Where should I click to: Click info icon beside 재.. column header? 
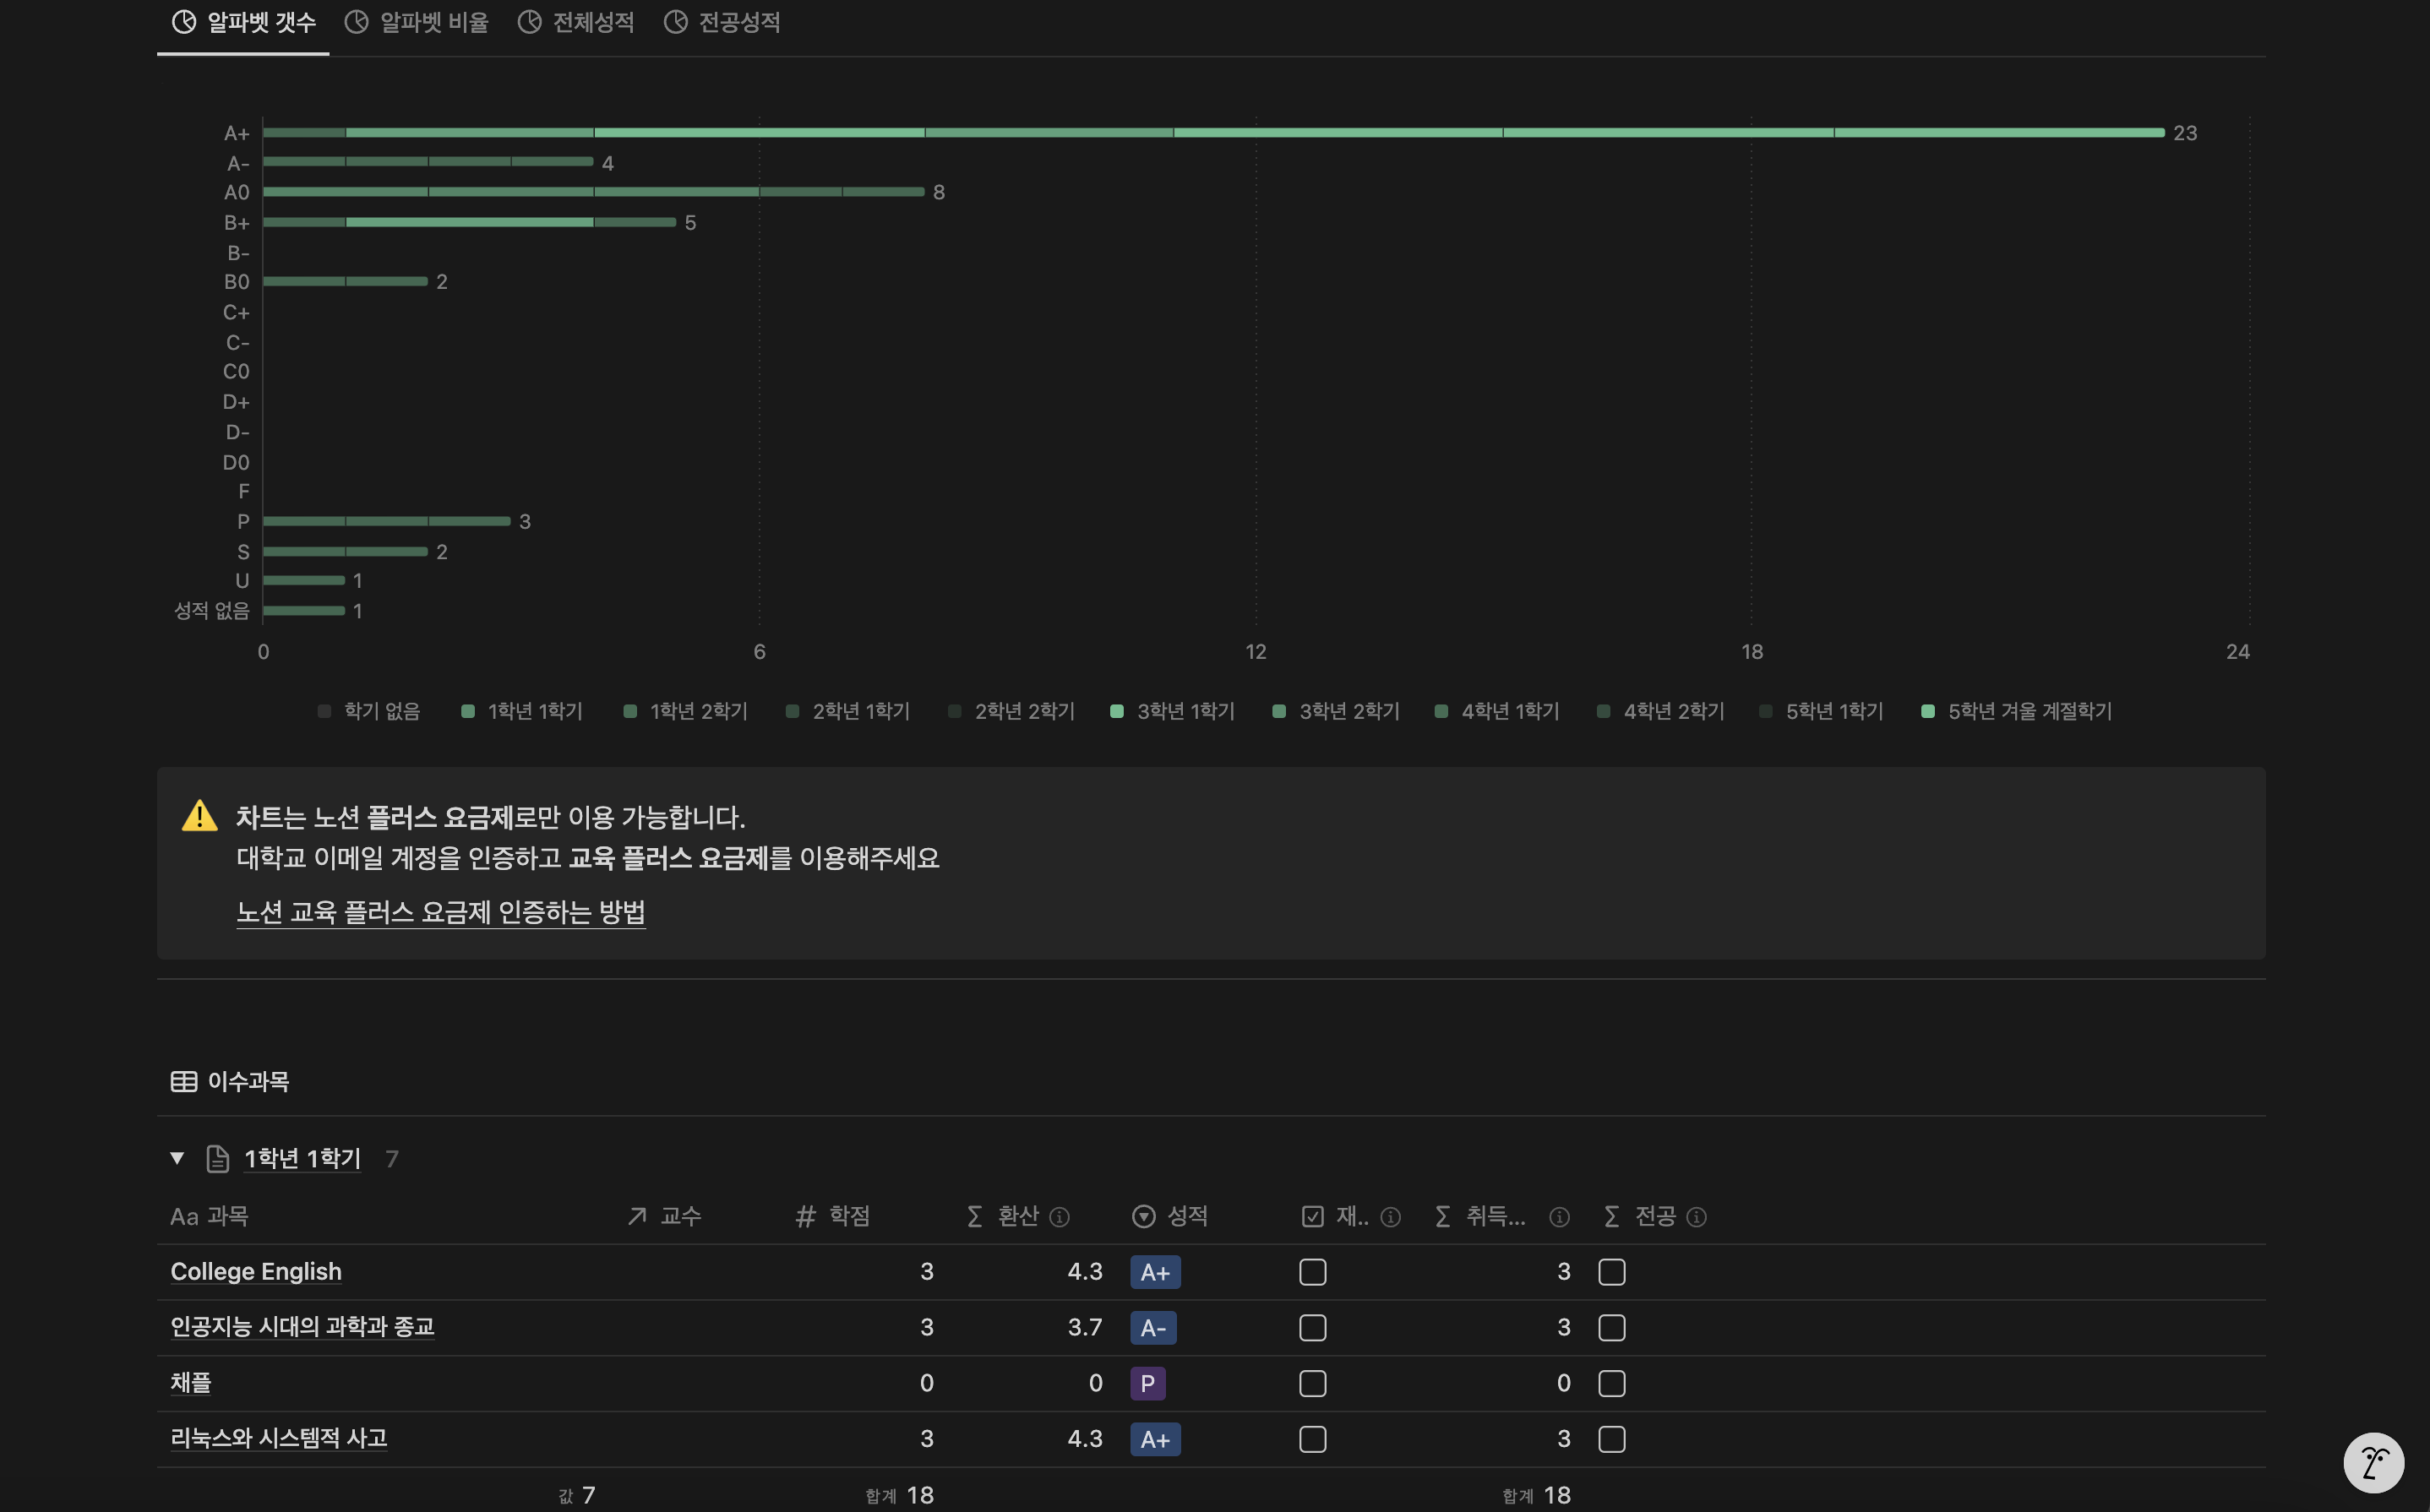pyautogui.click(x=1390, y=1217)
